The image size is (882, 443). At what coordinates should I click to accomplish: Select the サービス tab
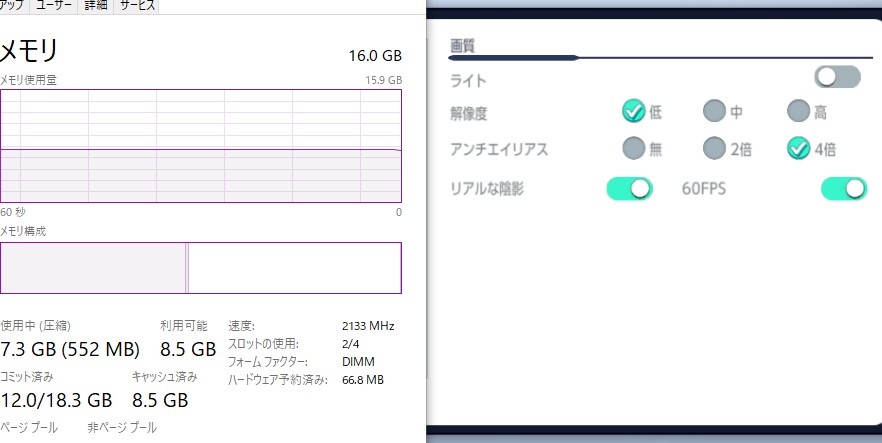(x=137, y=6)
